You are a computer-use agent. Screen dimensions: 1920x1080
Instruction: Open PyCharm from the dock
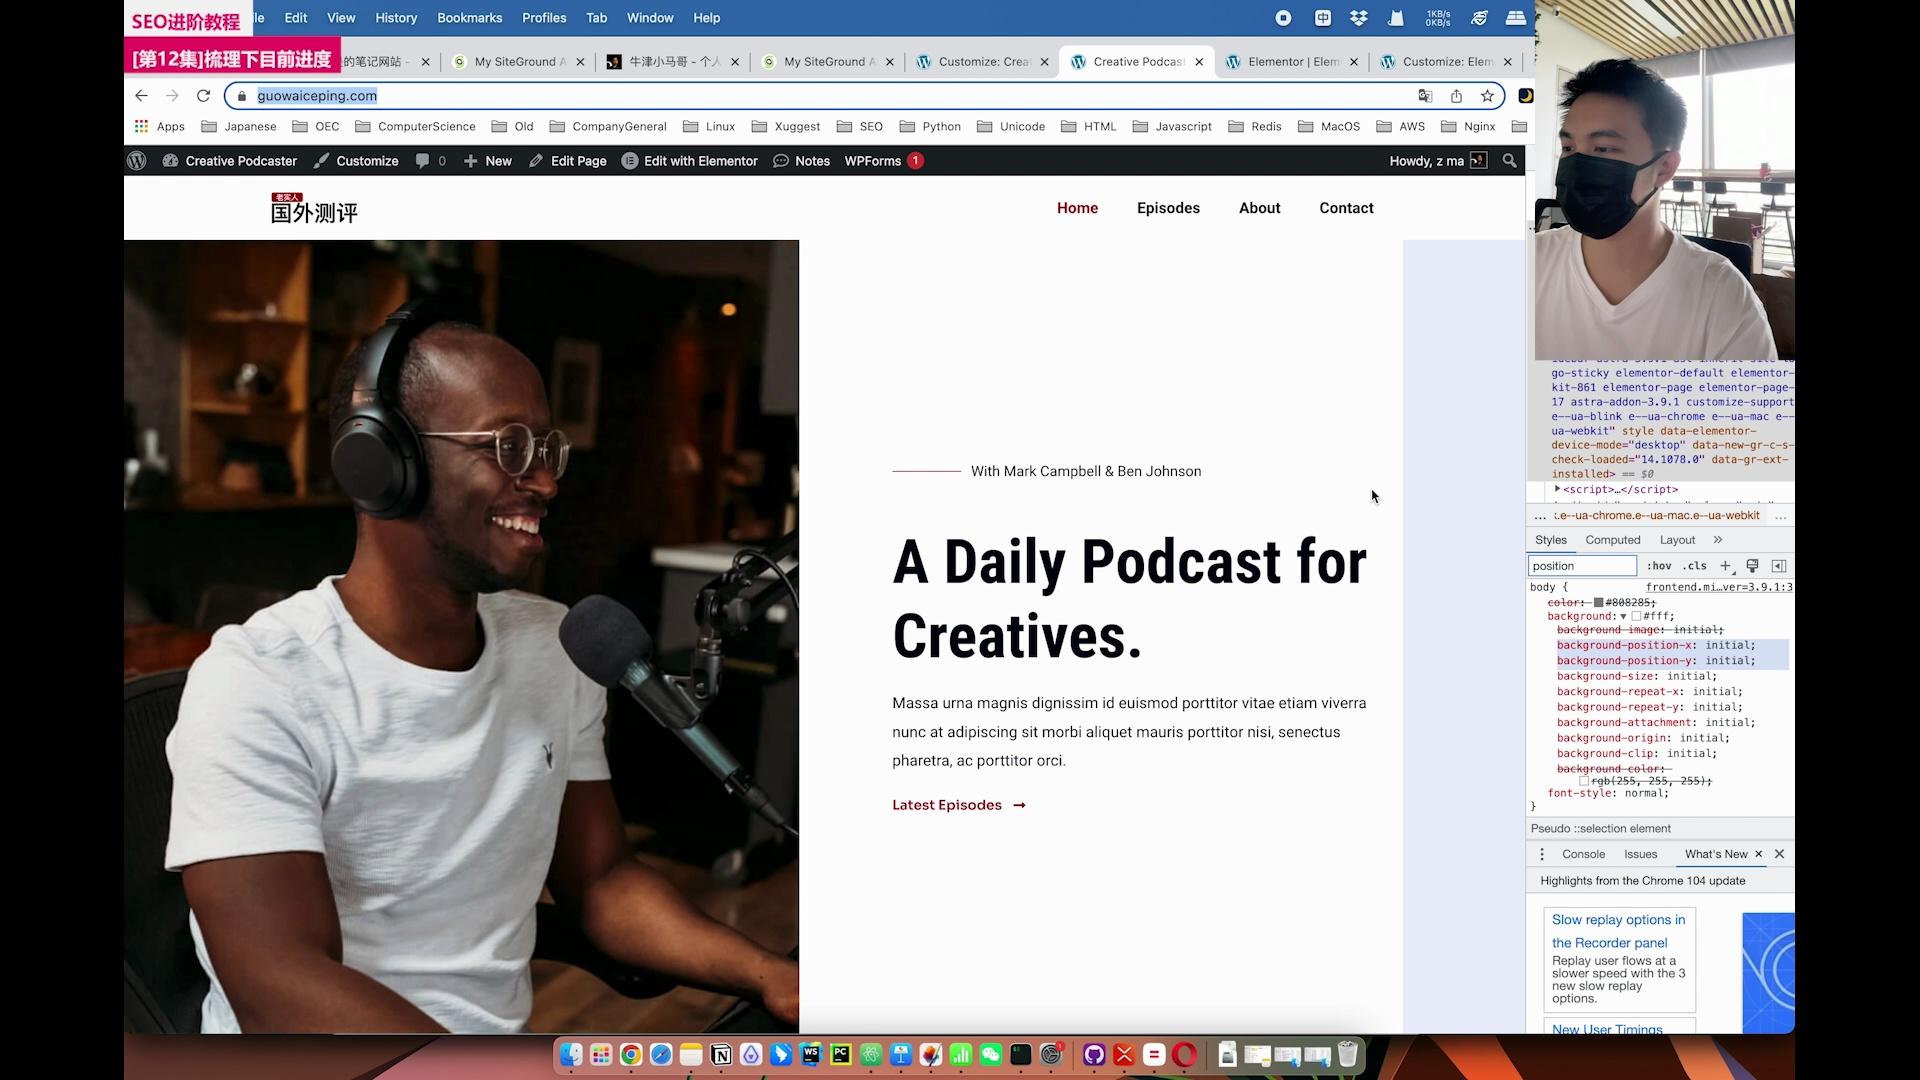[841, 1055]
